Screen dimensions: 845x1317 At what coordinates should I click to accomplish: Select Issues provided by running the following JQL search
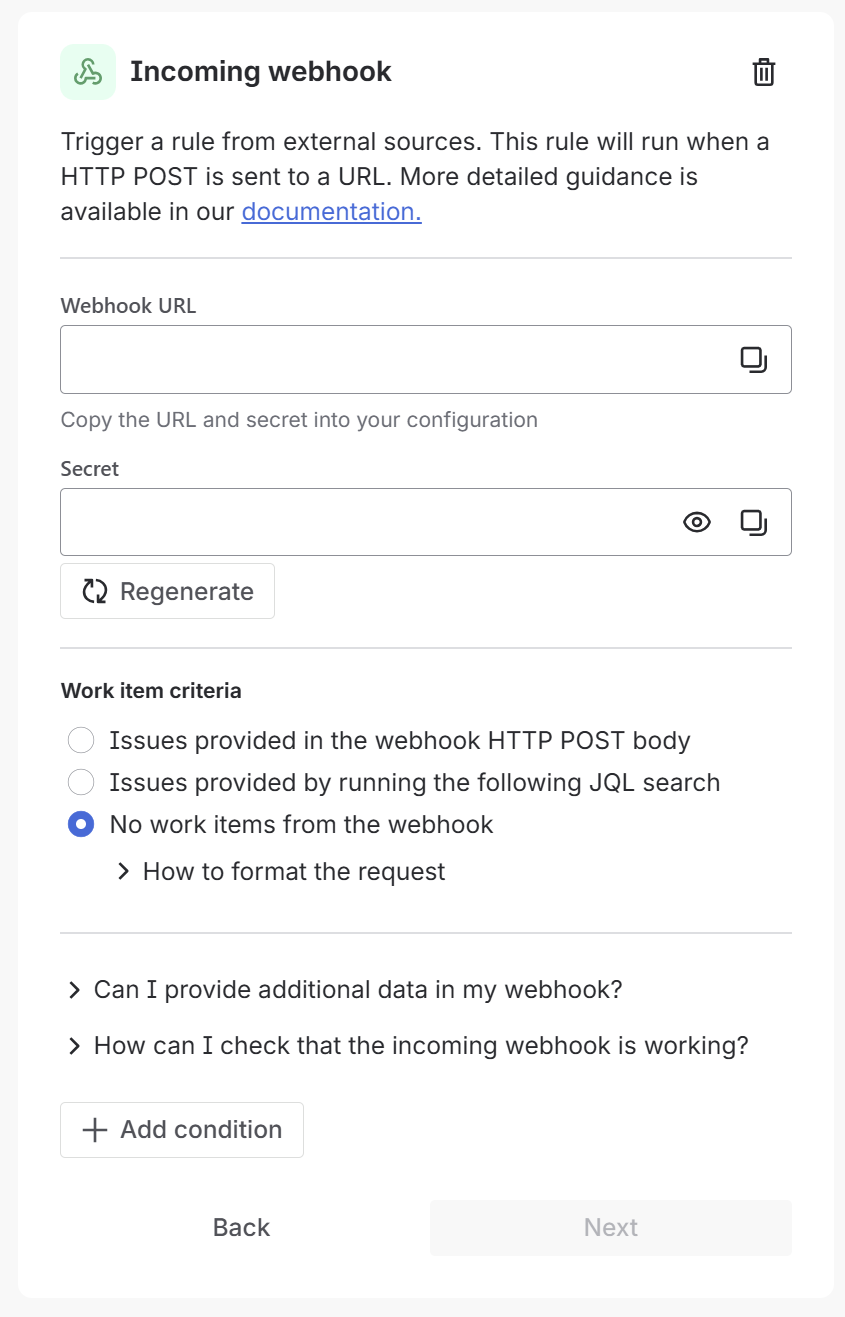pos(81,782)
